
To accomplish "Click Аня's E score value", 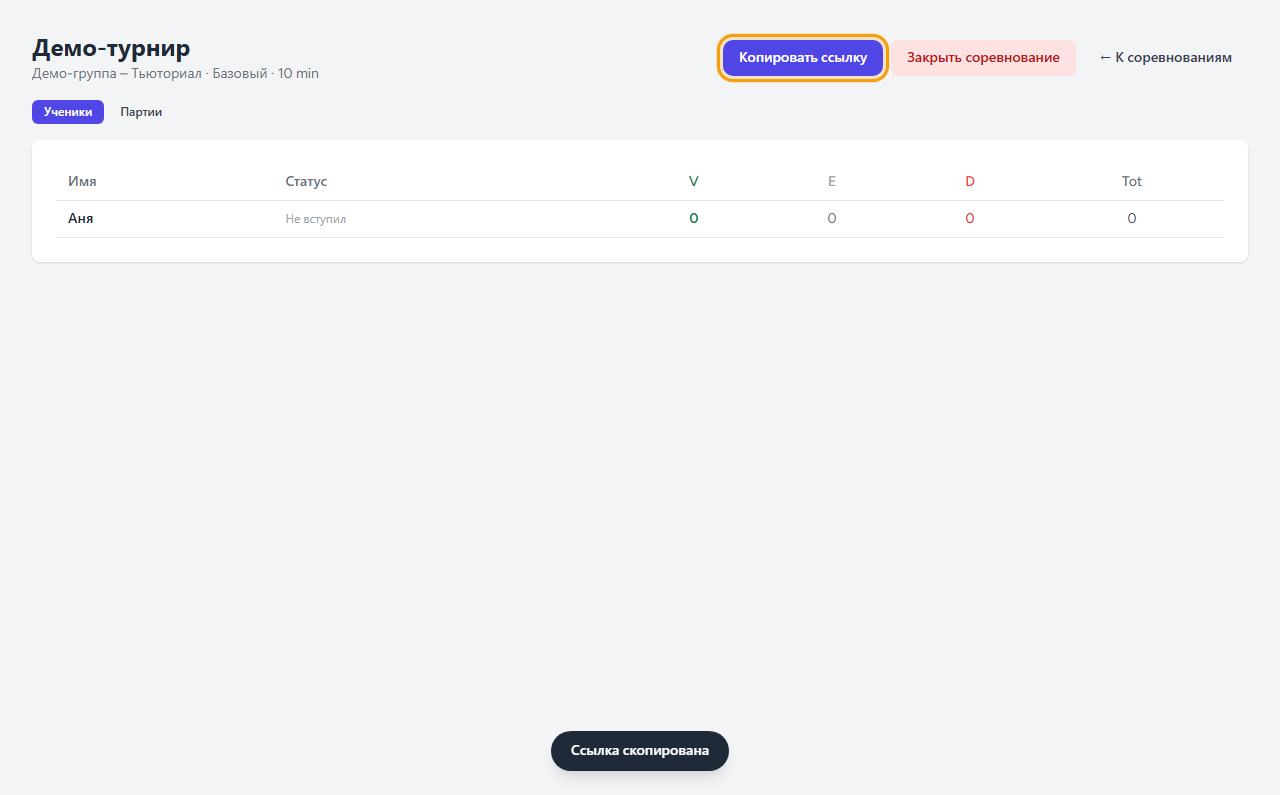I will coord(832,218).
